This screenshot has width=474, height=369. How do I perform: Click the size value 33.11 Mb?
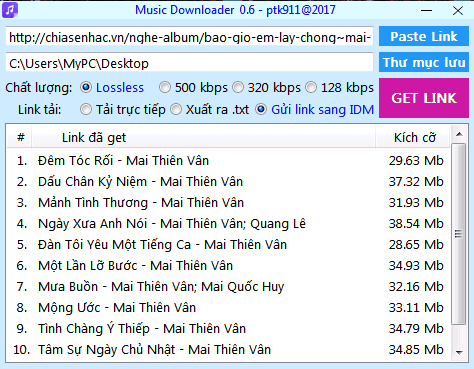416,308
